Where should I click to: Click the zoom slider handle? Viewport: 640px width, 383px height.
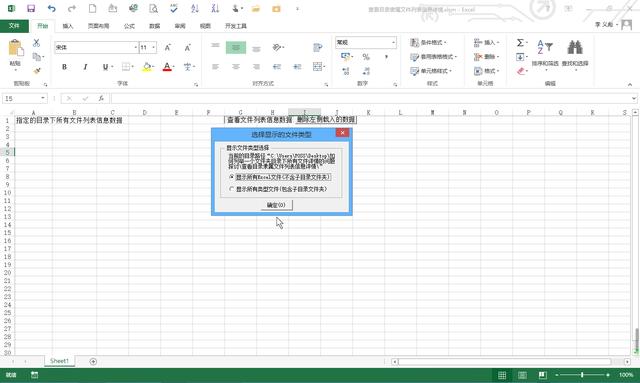tap(582, 375)
